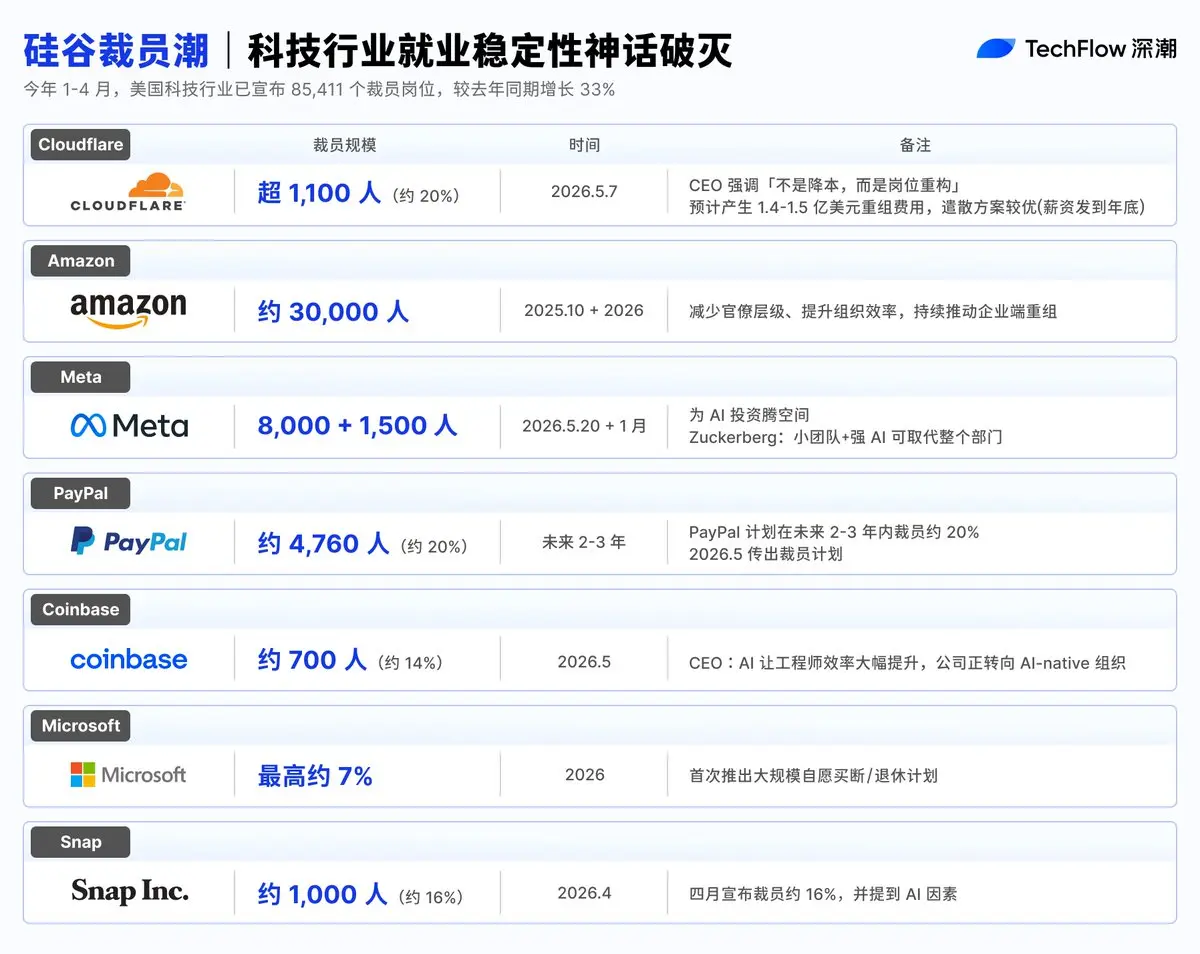
Task: Click the 未来 2-3 年 time cell
Action: [584, 542]
